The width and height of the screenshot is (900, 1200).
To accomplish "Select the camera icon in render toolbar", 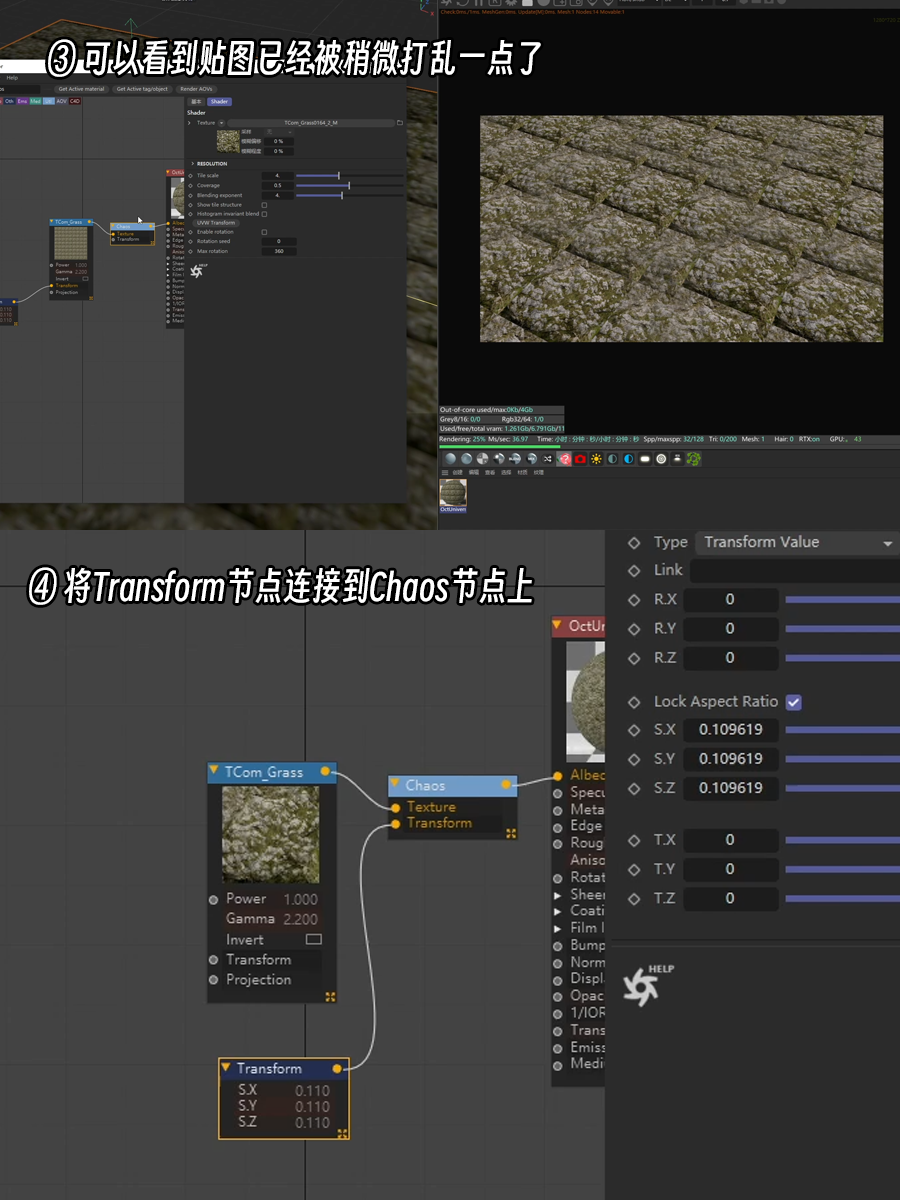I will pyautogui.click(x=580, y=459).
